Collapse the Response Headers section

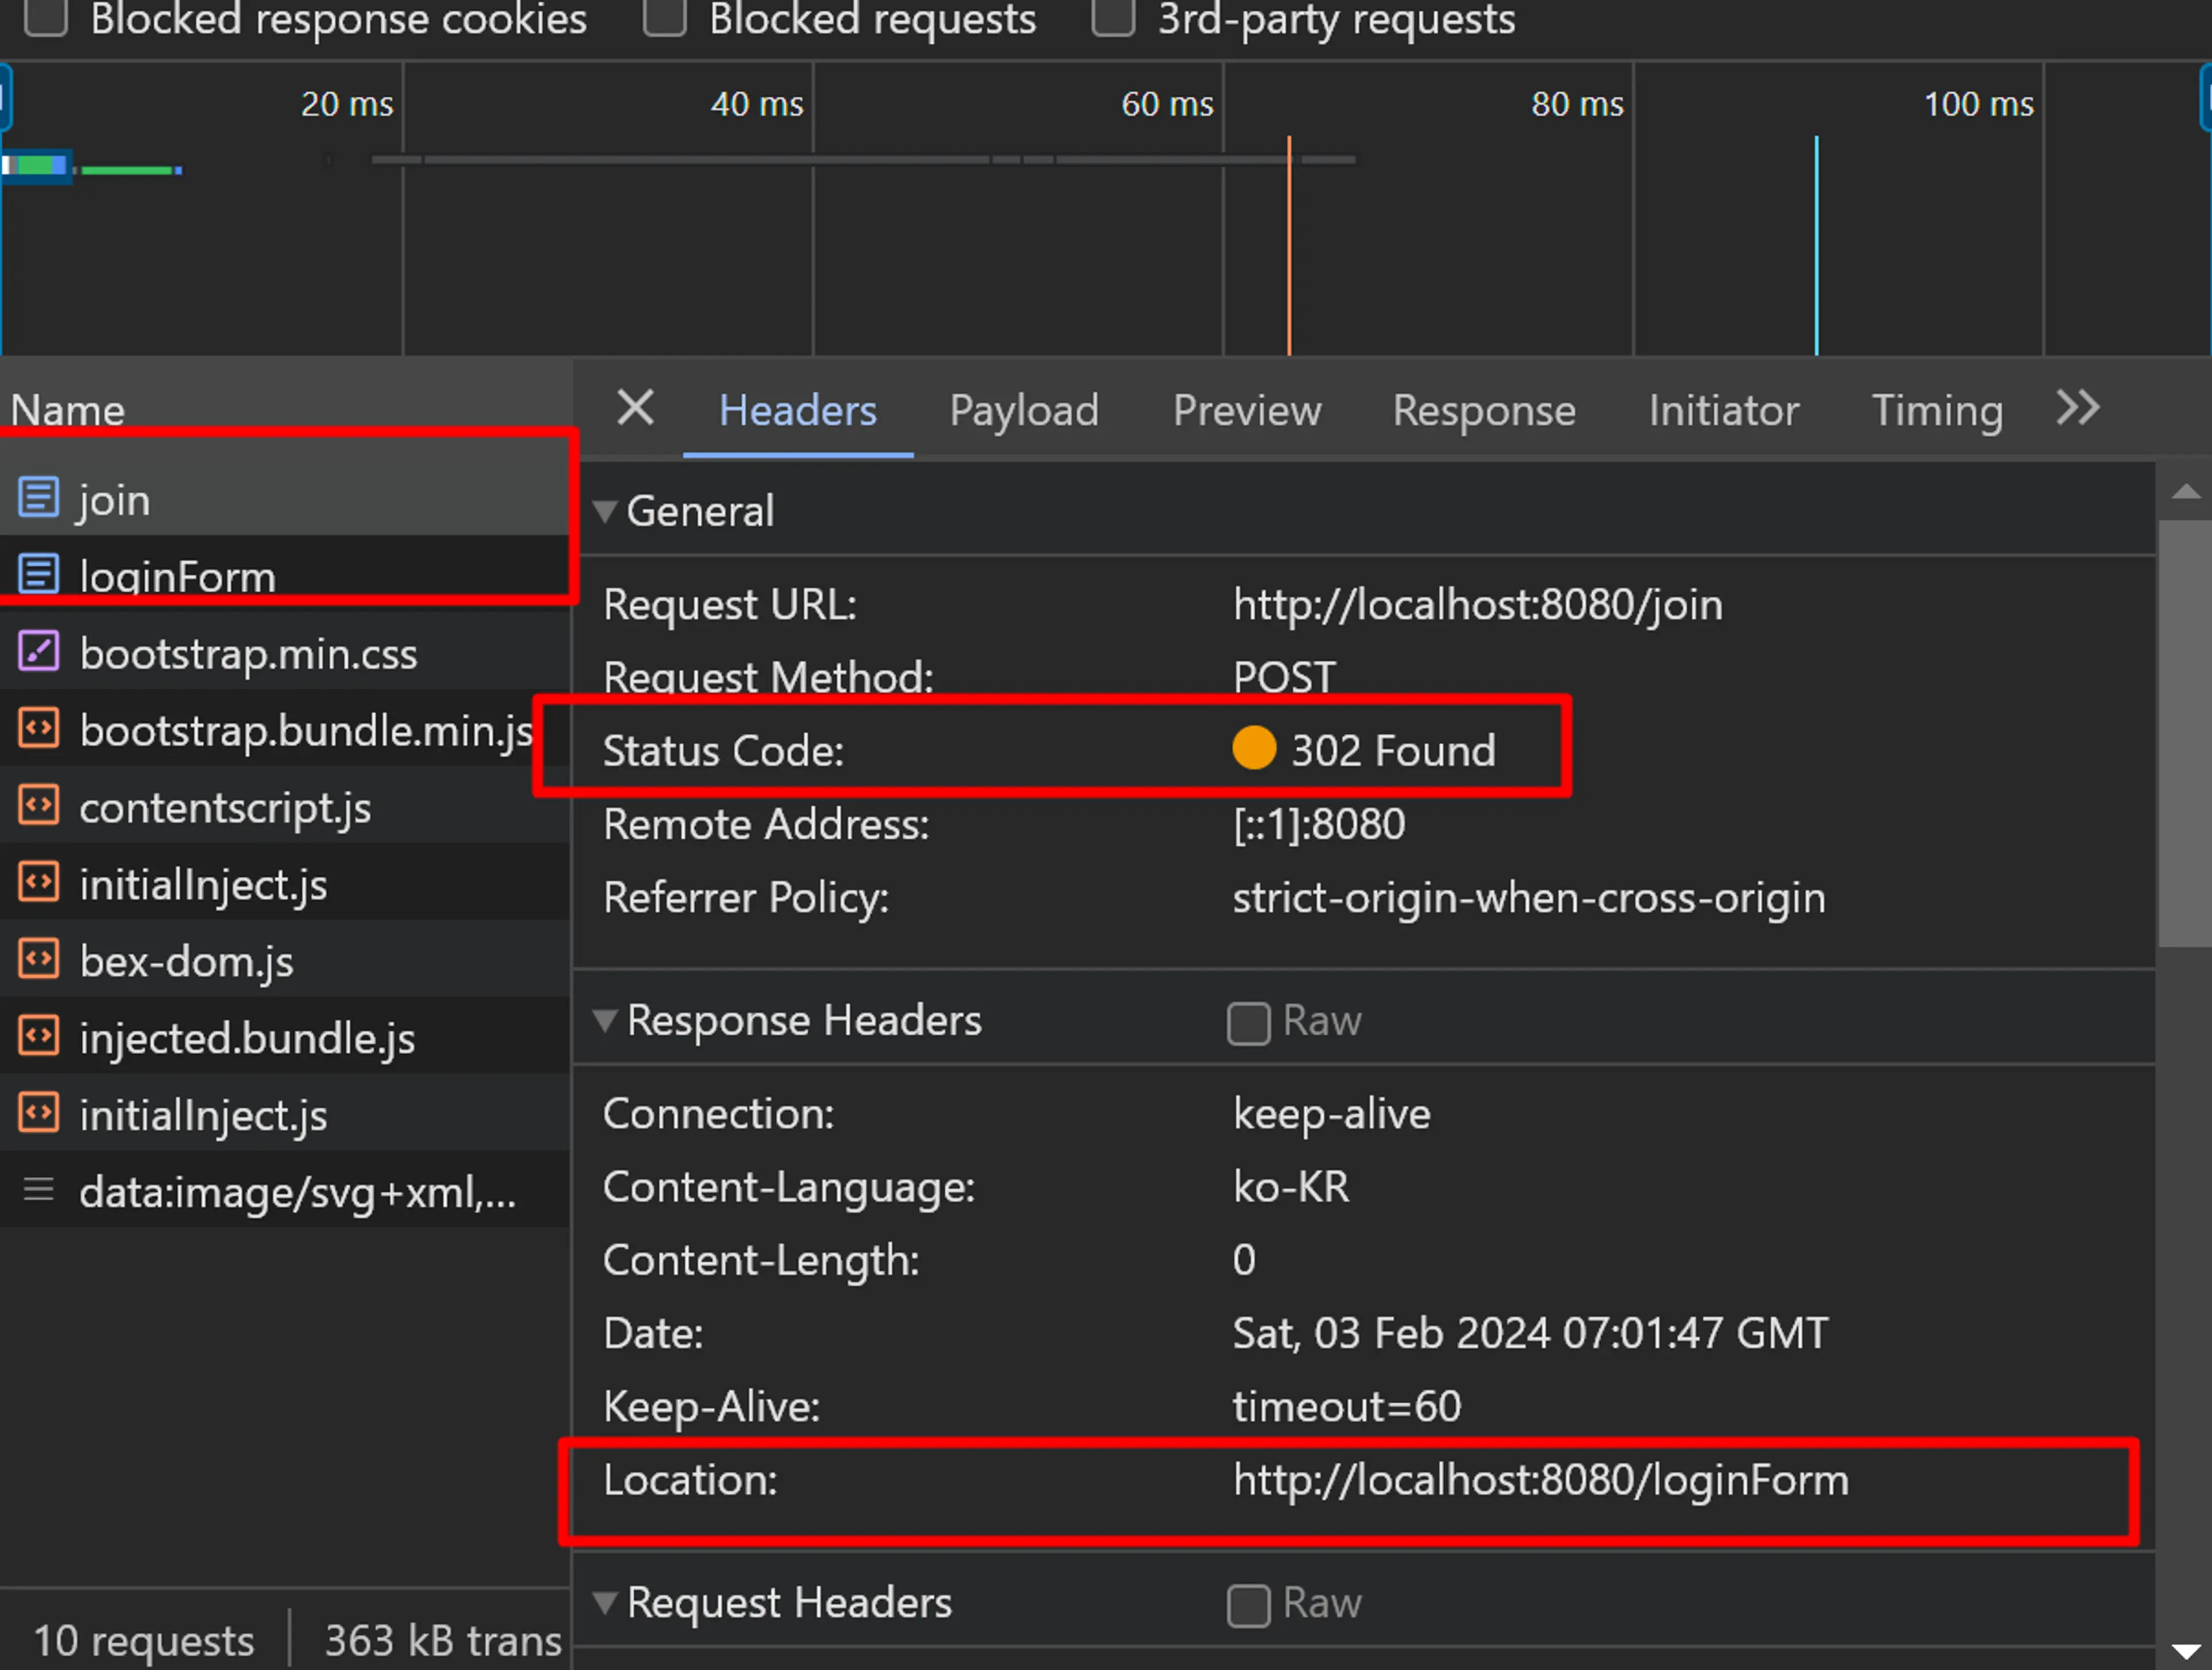tap(604, 1021)
